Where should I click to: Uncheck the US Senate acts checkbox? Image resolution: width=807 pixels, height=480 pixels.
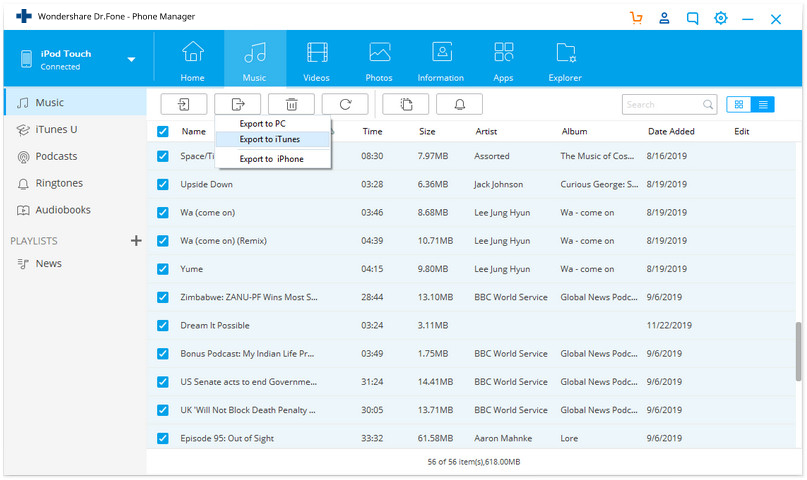click(x=163, y=382)
